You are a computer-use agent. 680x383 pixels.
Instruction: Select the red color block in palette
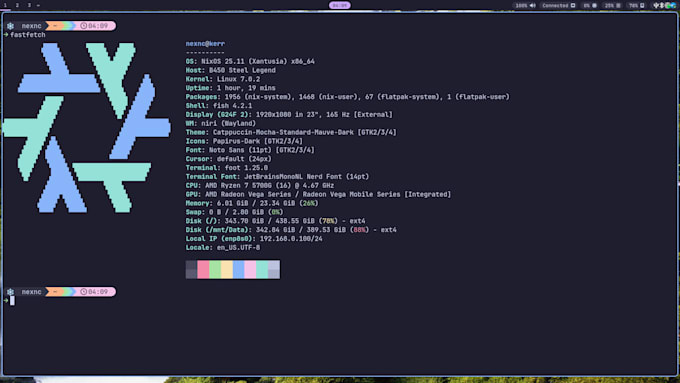(x=203, y=269)
